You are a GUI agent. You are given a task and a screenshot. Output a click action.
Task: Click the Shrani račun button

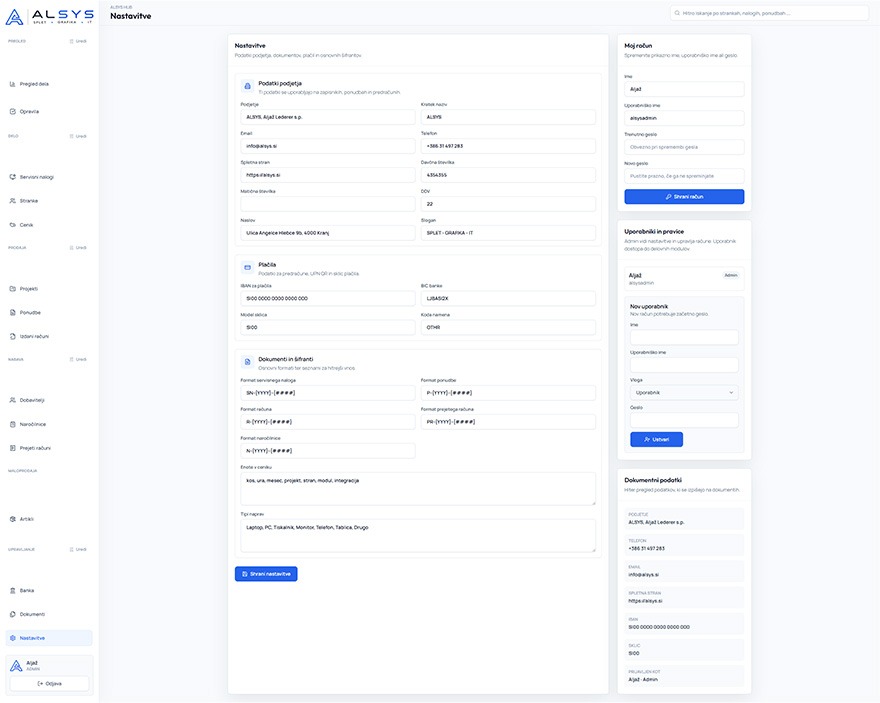tap(684, 197)
